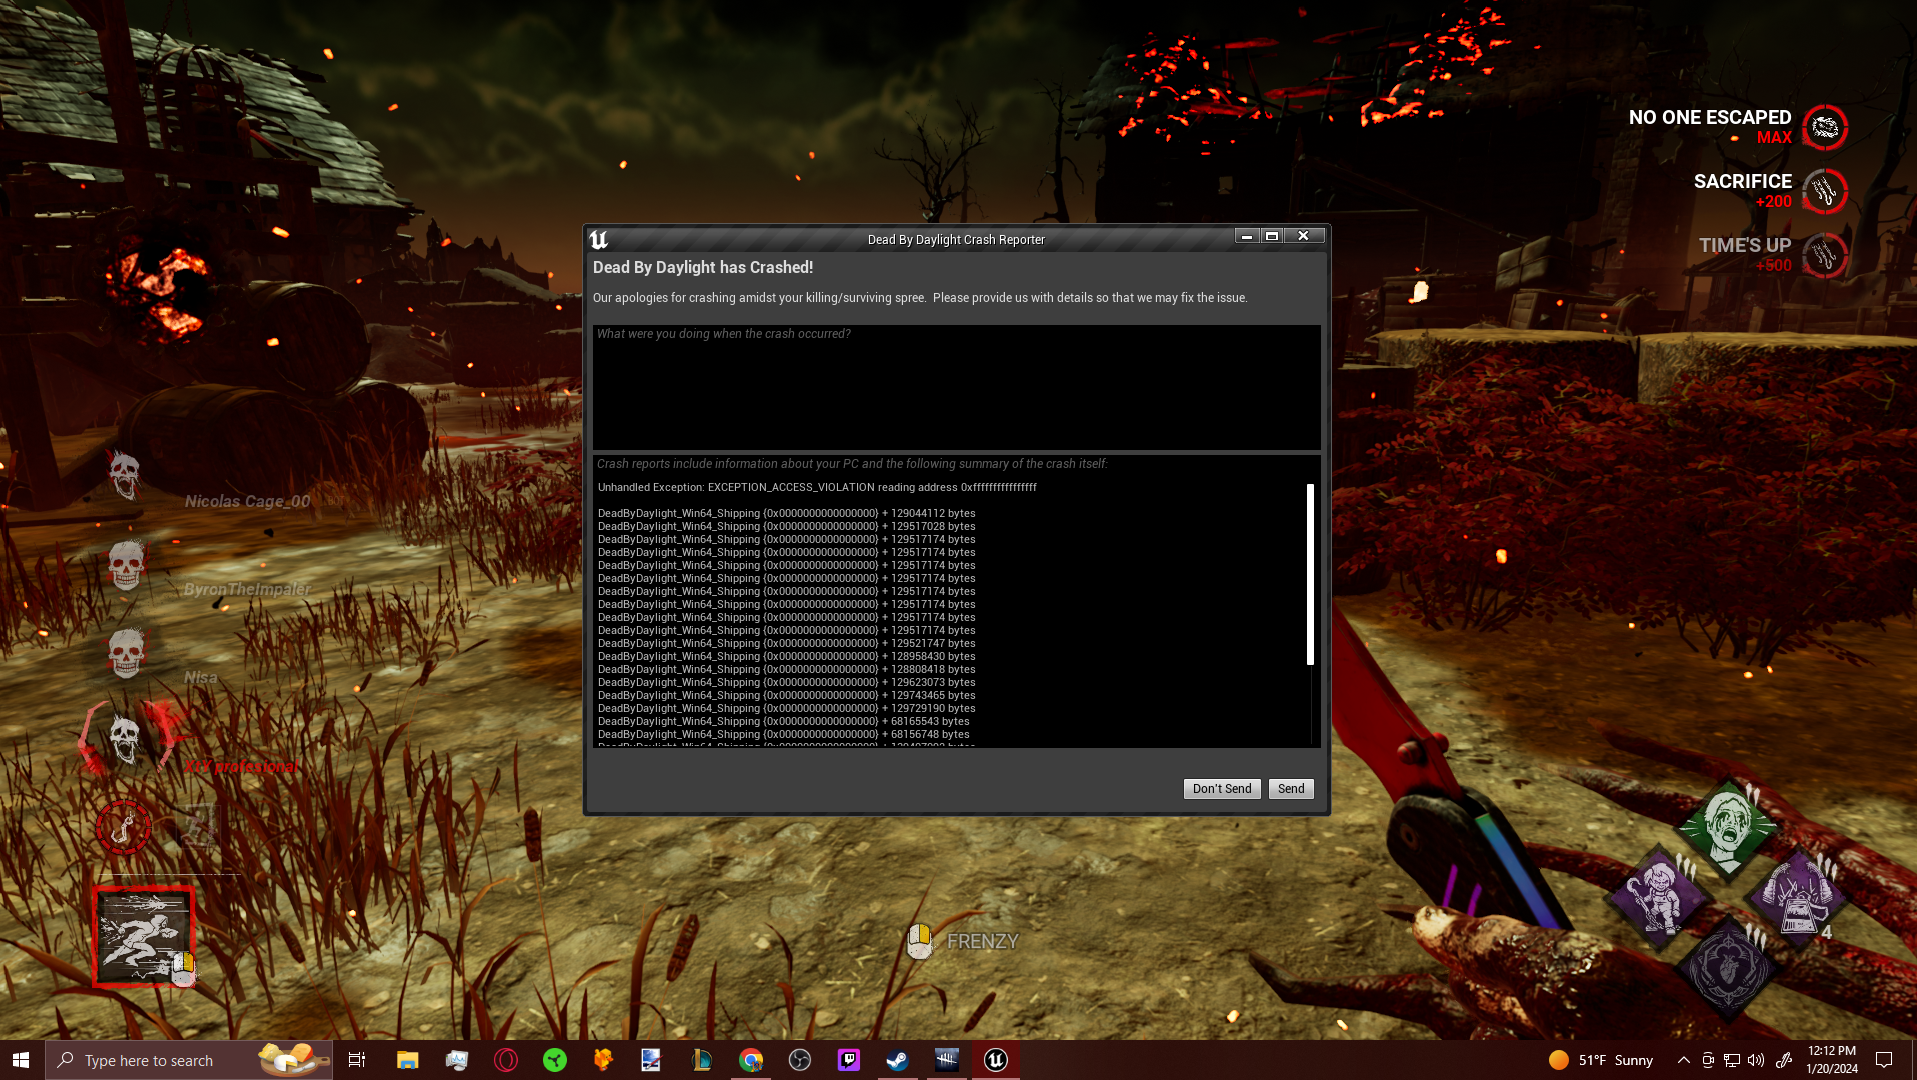
Task: Click the No One Escaped emblem icon
Action: 1825,127
